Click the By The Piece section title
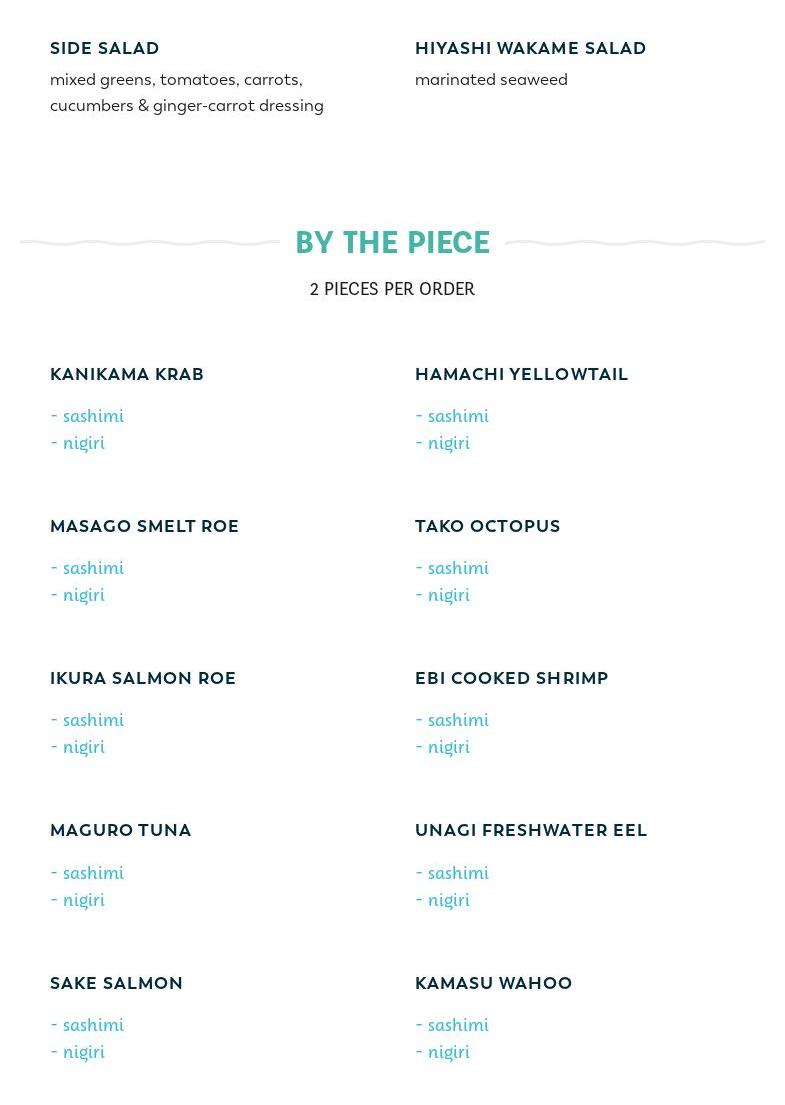The image size is (785, 1105). tap(392, 243)
